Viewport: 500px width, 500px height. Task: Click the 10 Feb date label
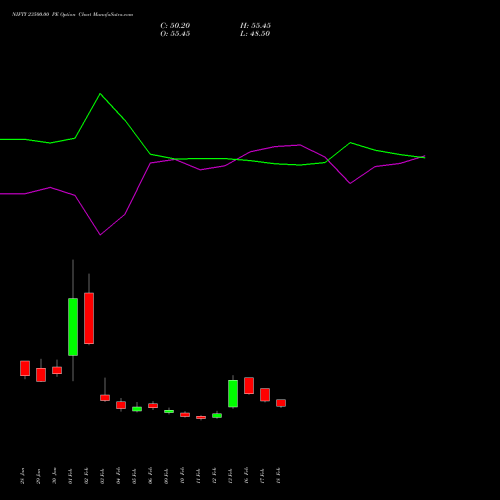tap(182, 476)
